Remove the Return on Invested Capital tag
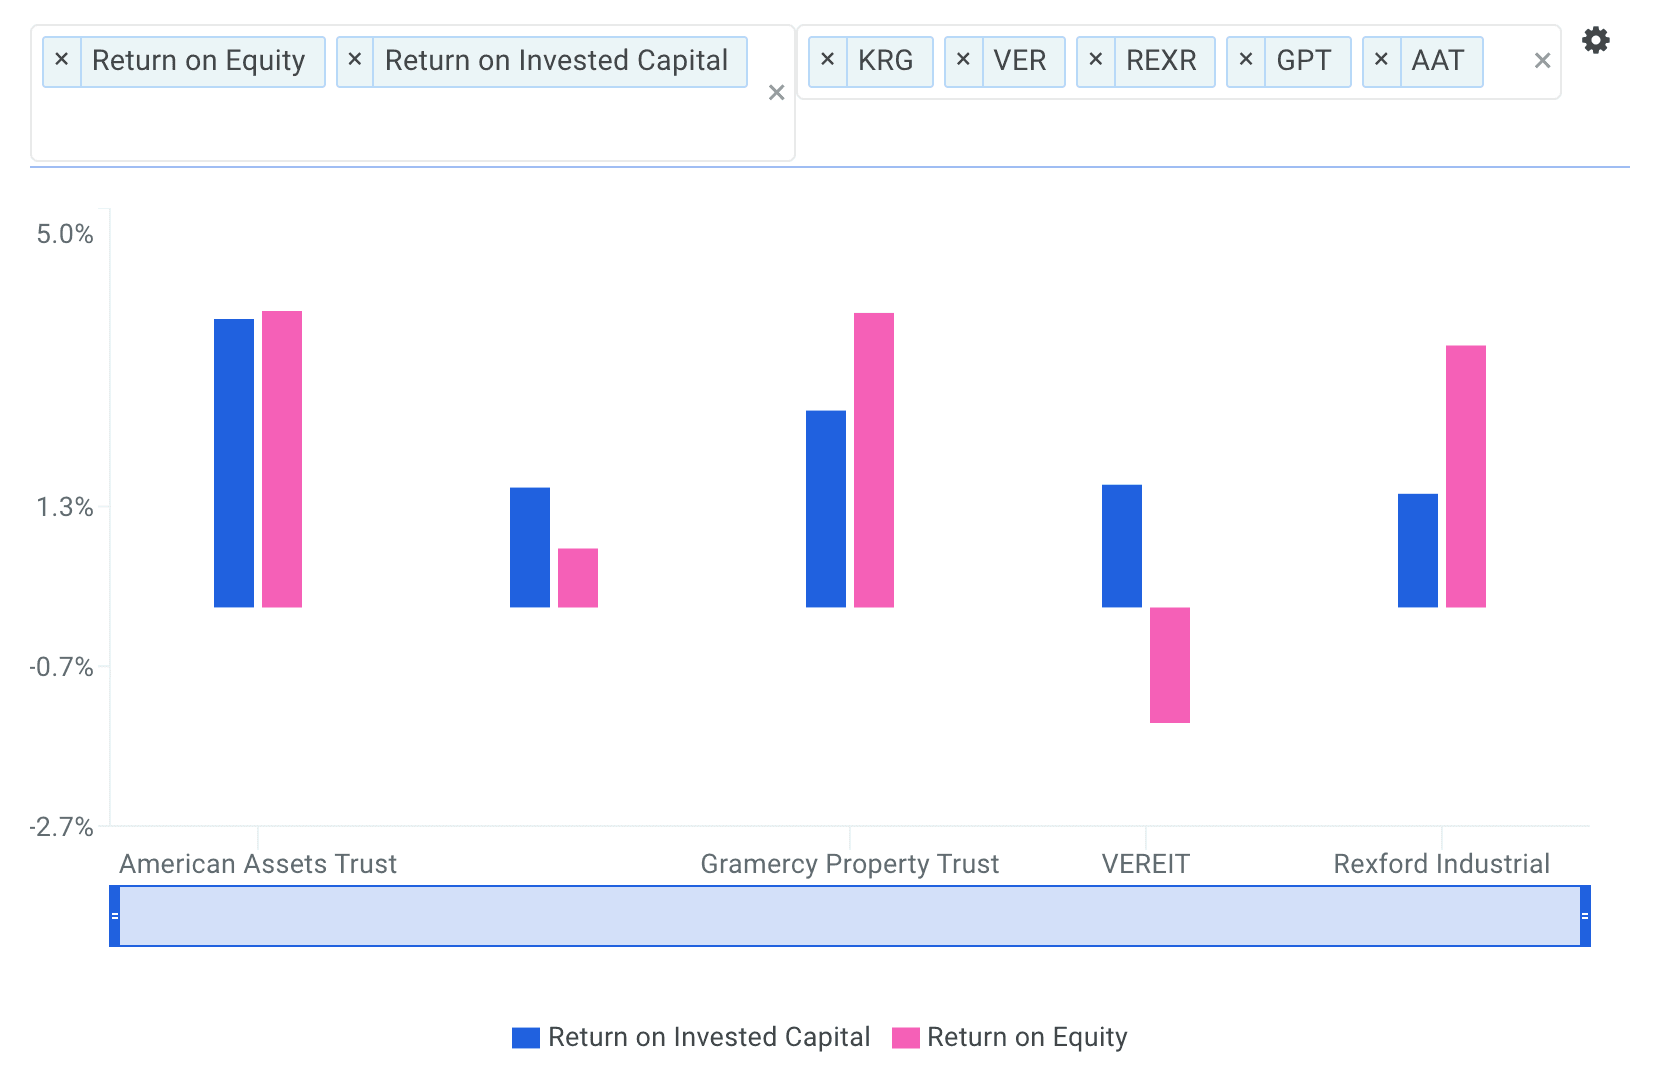Image resolution: width=1658 pixels, height=1082 pixels. [x=355, y=60]
